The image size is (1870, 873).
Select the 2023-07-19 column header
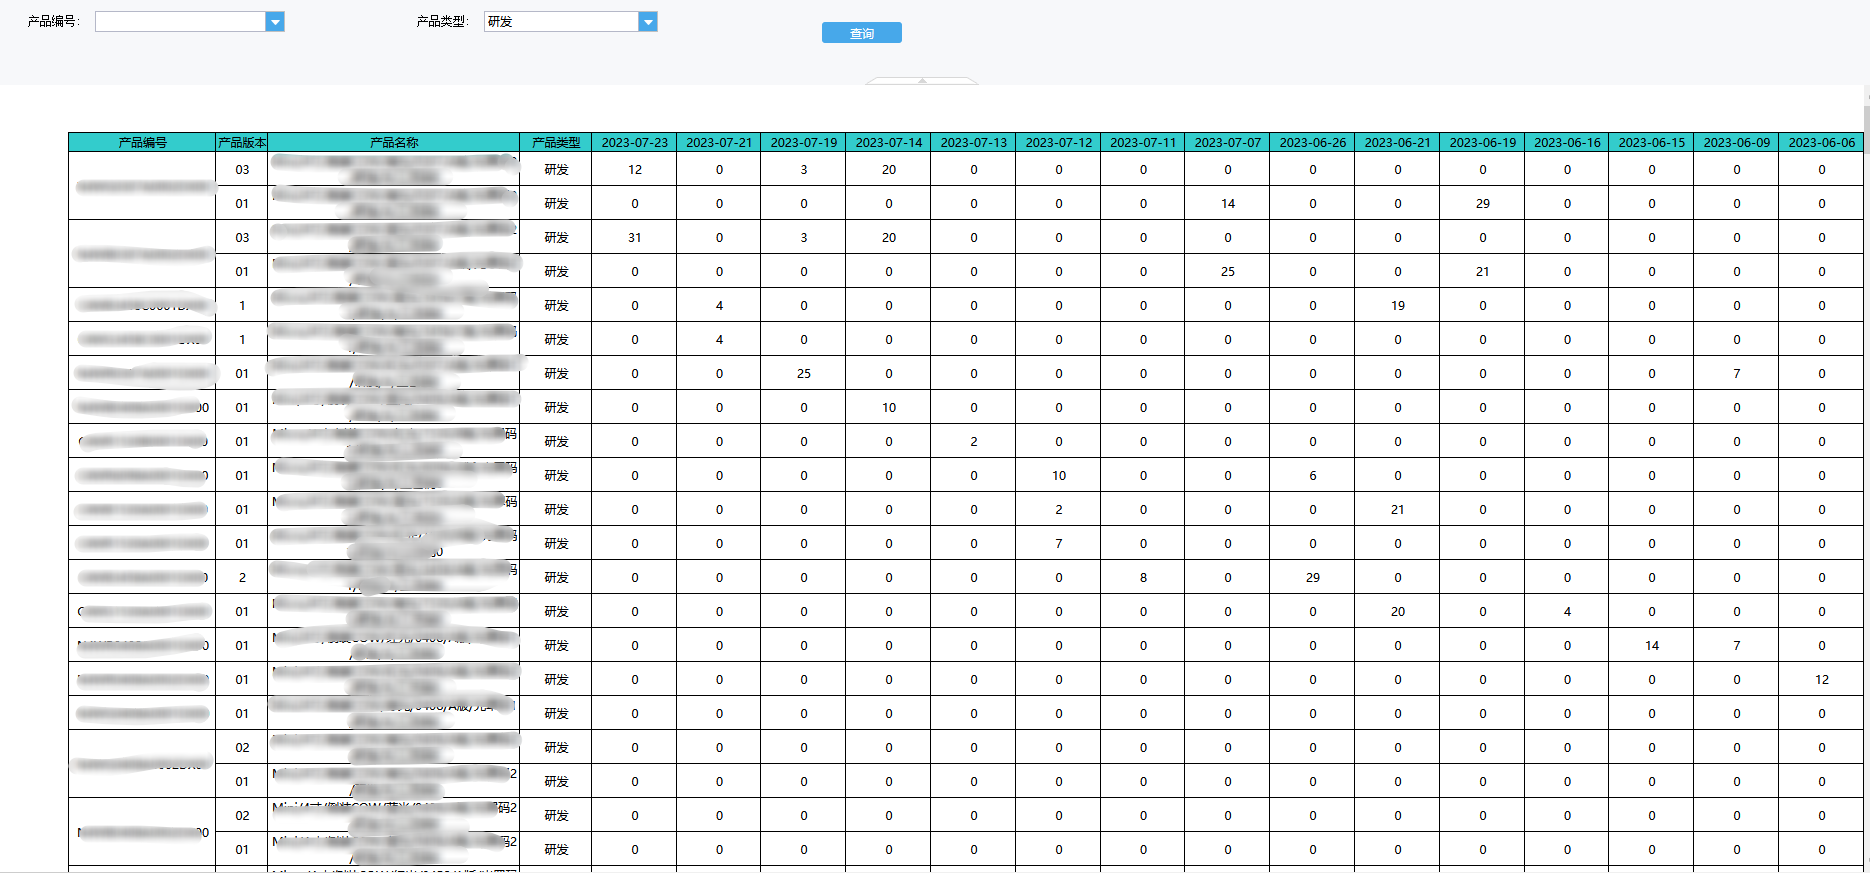pos(804,142)
